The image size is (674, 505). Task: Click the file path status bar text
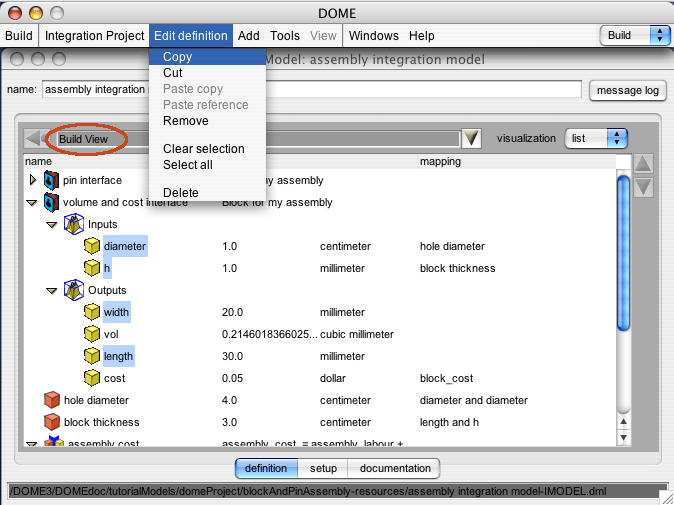tap(308, 491)
